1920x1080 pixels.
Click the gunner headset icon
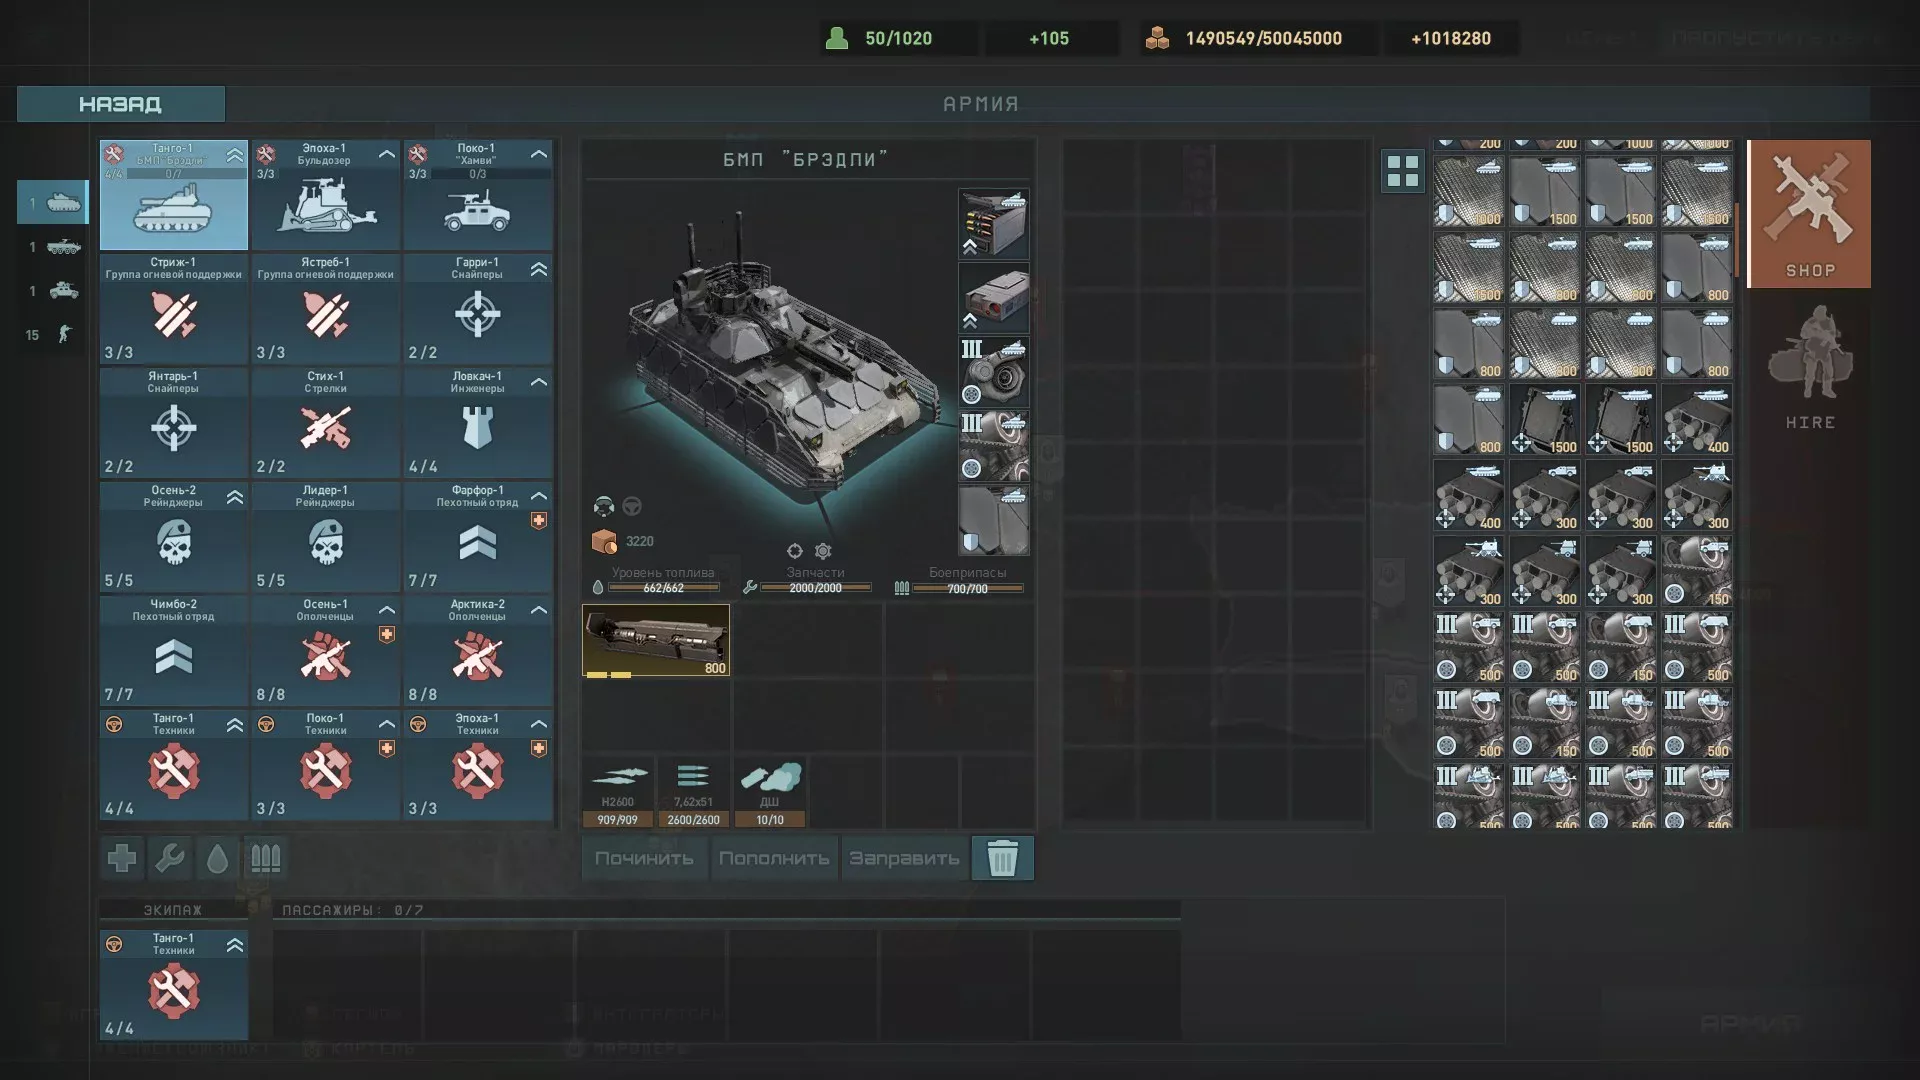pos(604,506)
